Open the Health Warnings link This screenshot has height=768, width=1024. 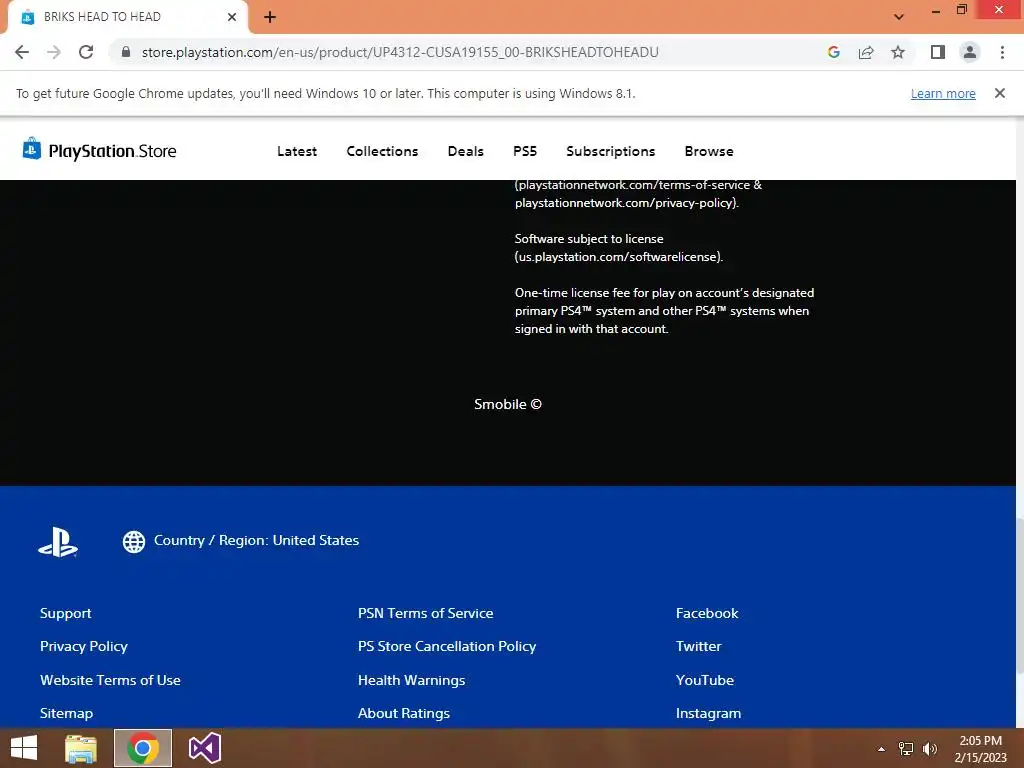coord(411,680)
